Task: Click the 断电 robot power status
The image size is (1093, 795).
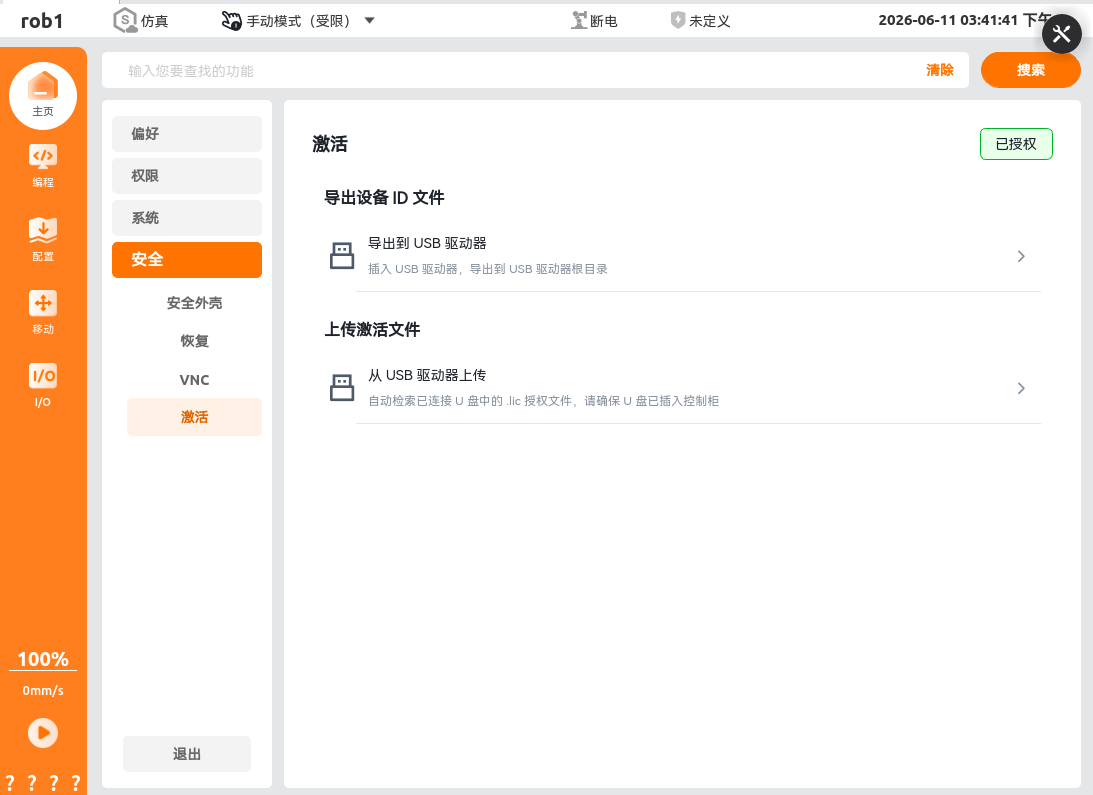Action: [594, 21]
